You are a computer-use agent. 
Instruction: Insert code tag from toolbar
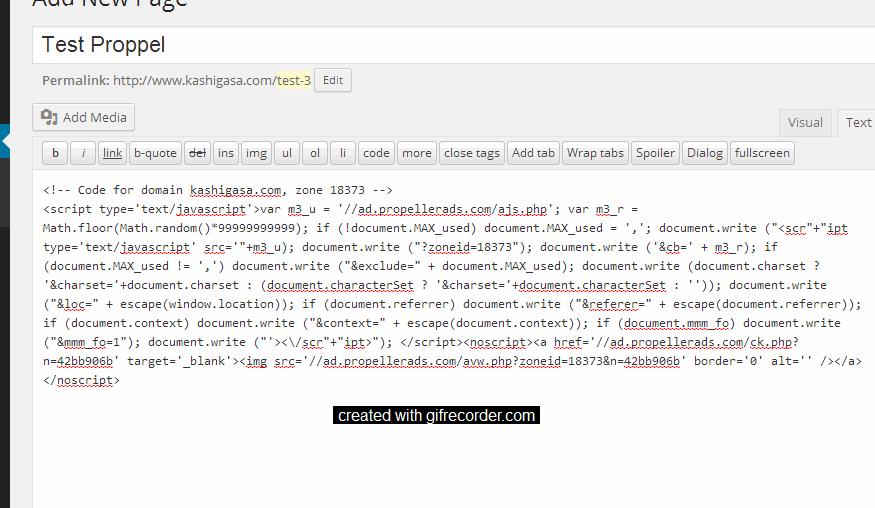pyautogui.click(x=376, y=153)
